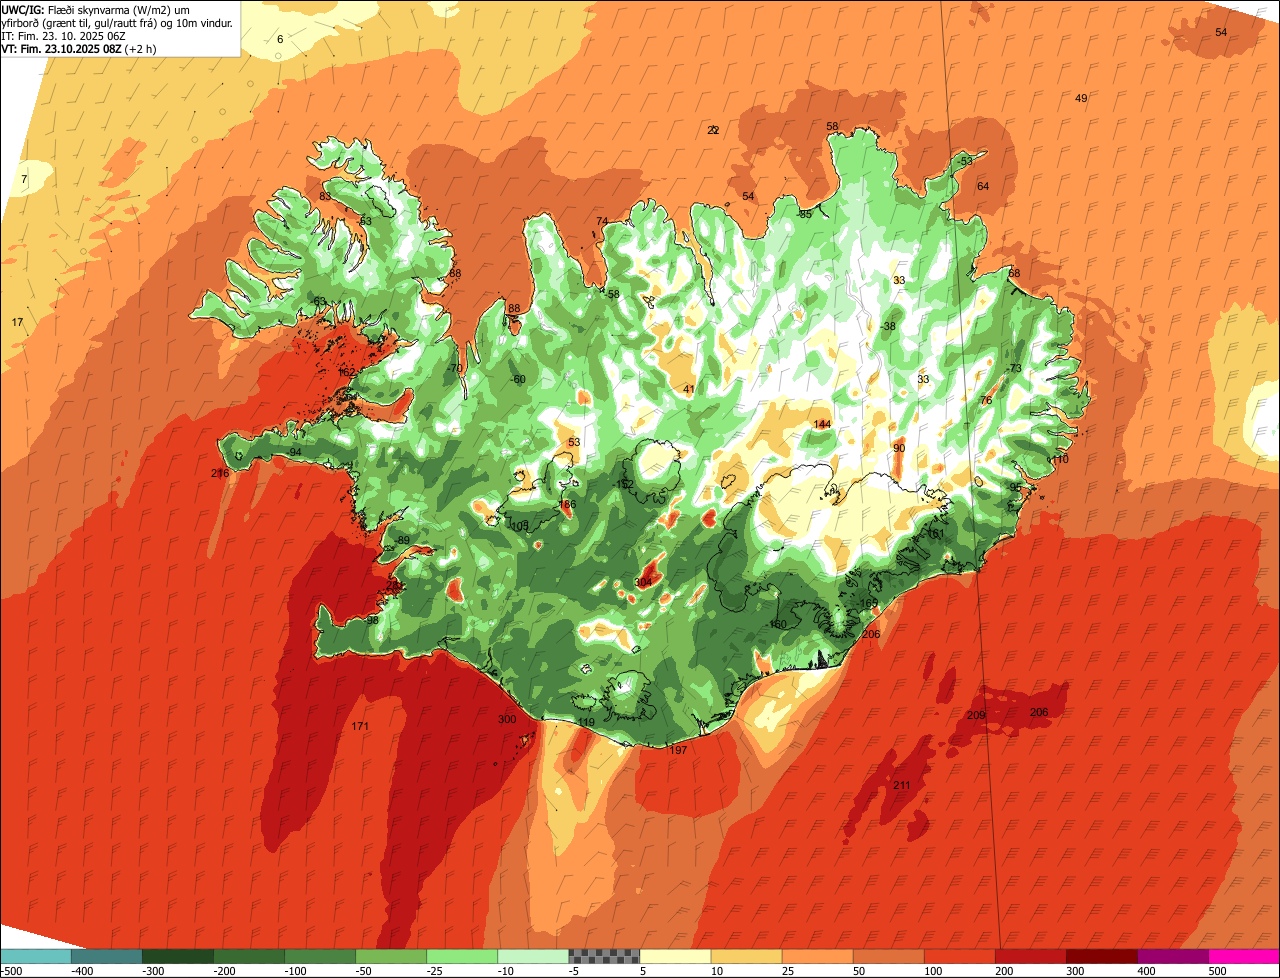
Task: Click the map value 152
Action: [x=625, y=484]
